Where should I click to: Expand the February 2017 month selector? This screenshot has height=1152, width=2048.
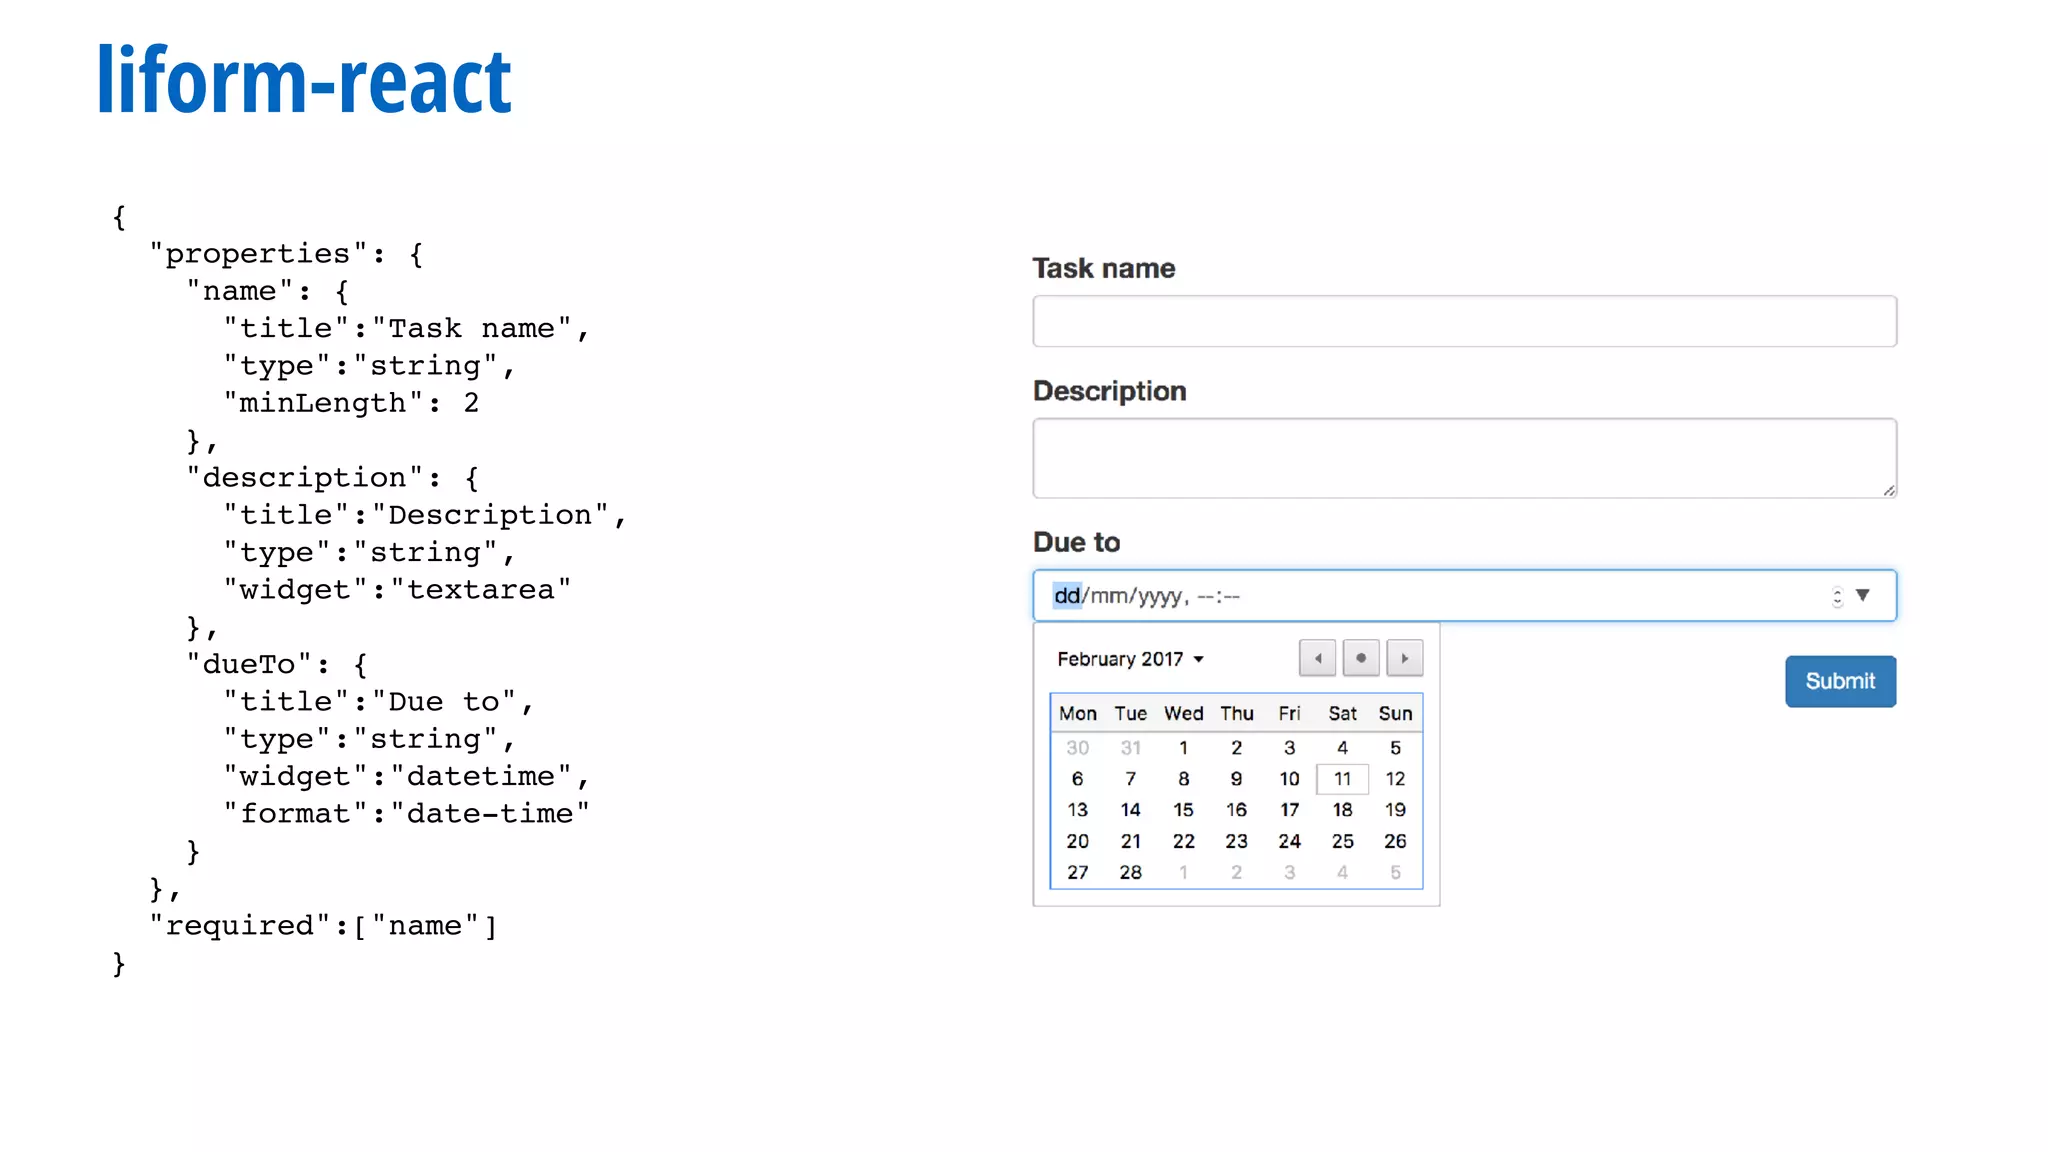tap(1130, 659)
